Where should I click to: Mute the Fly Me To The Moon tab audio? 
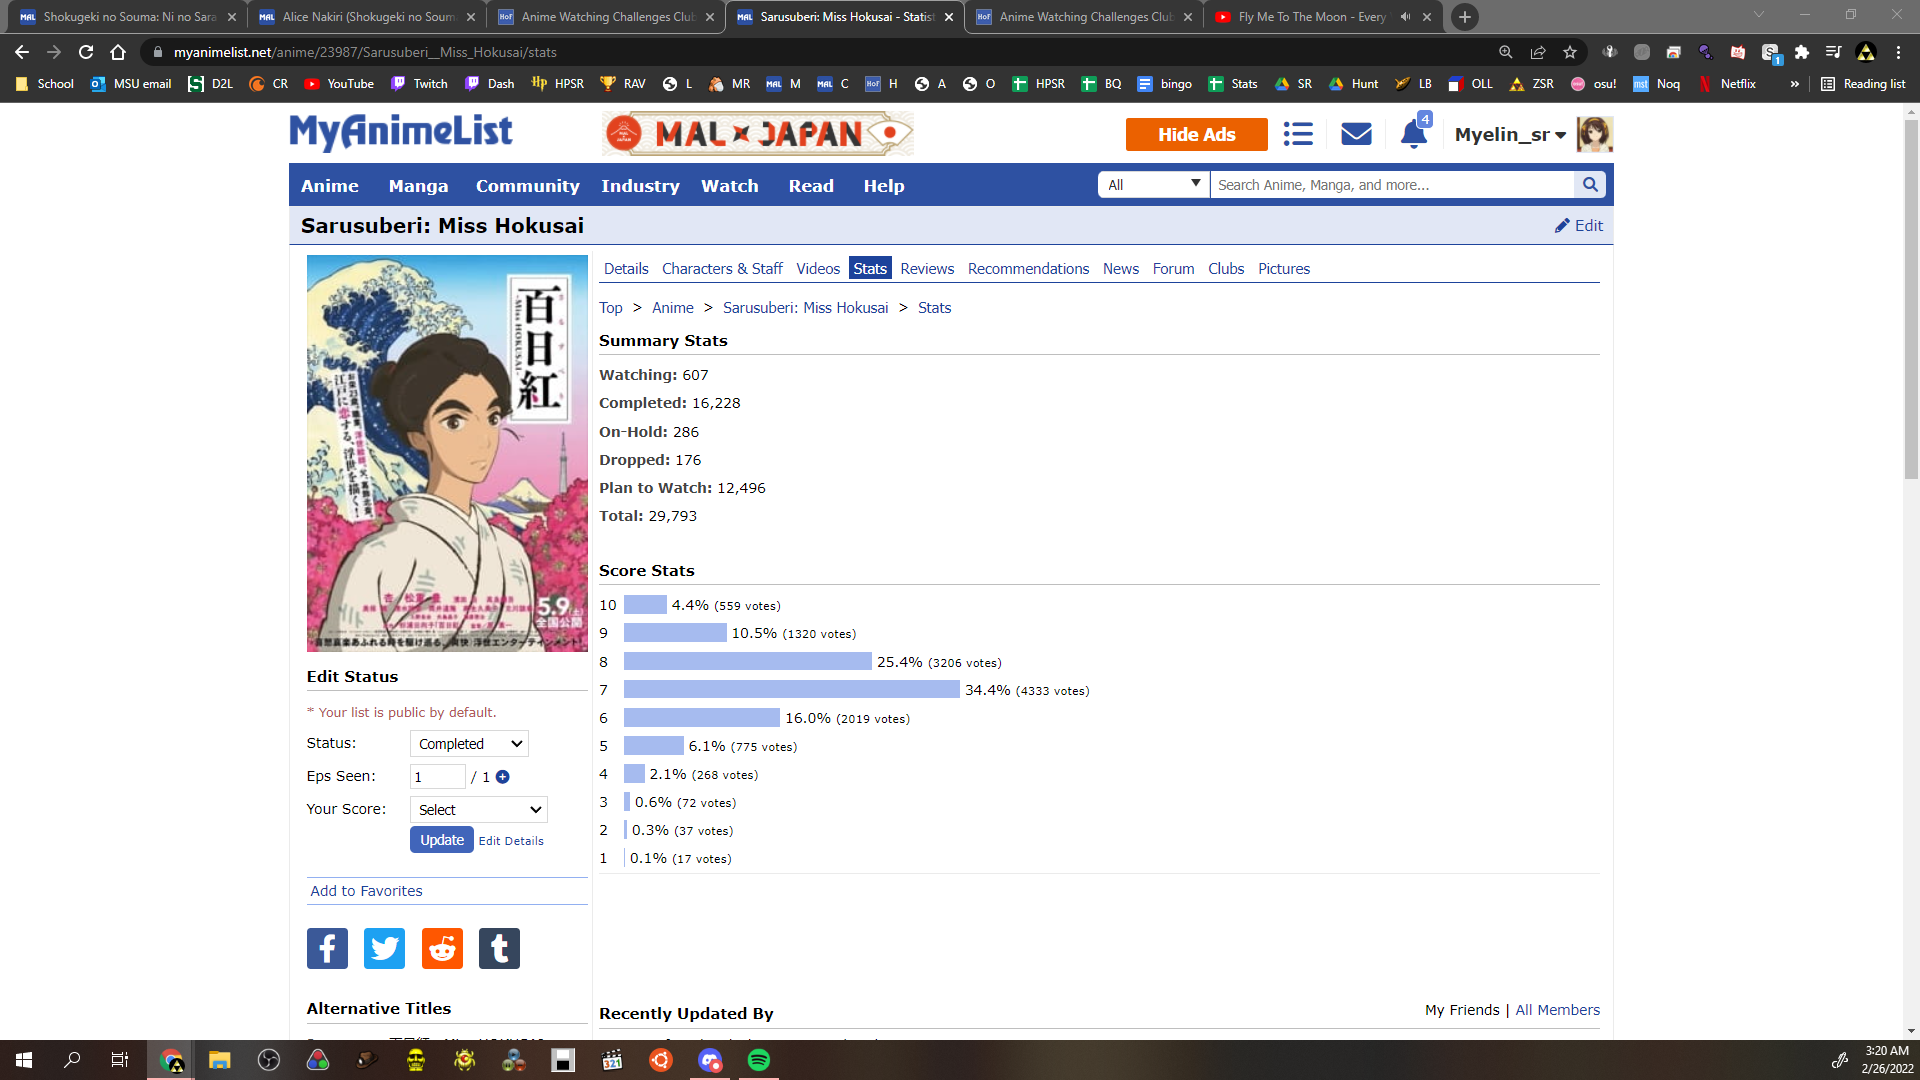tap(1405, 17)
